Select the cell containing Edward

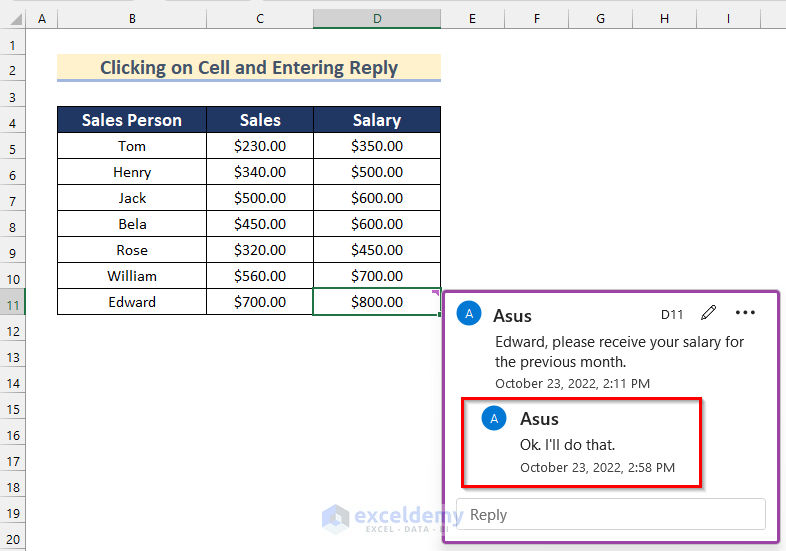point(132,302)
